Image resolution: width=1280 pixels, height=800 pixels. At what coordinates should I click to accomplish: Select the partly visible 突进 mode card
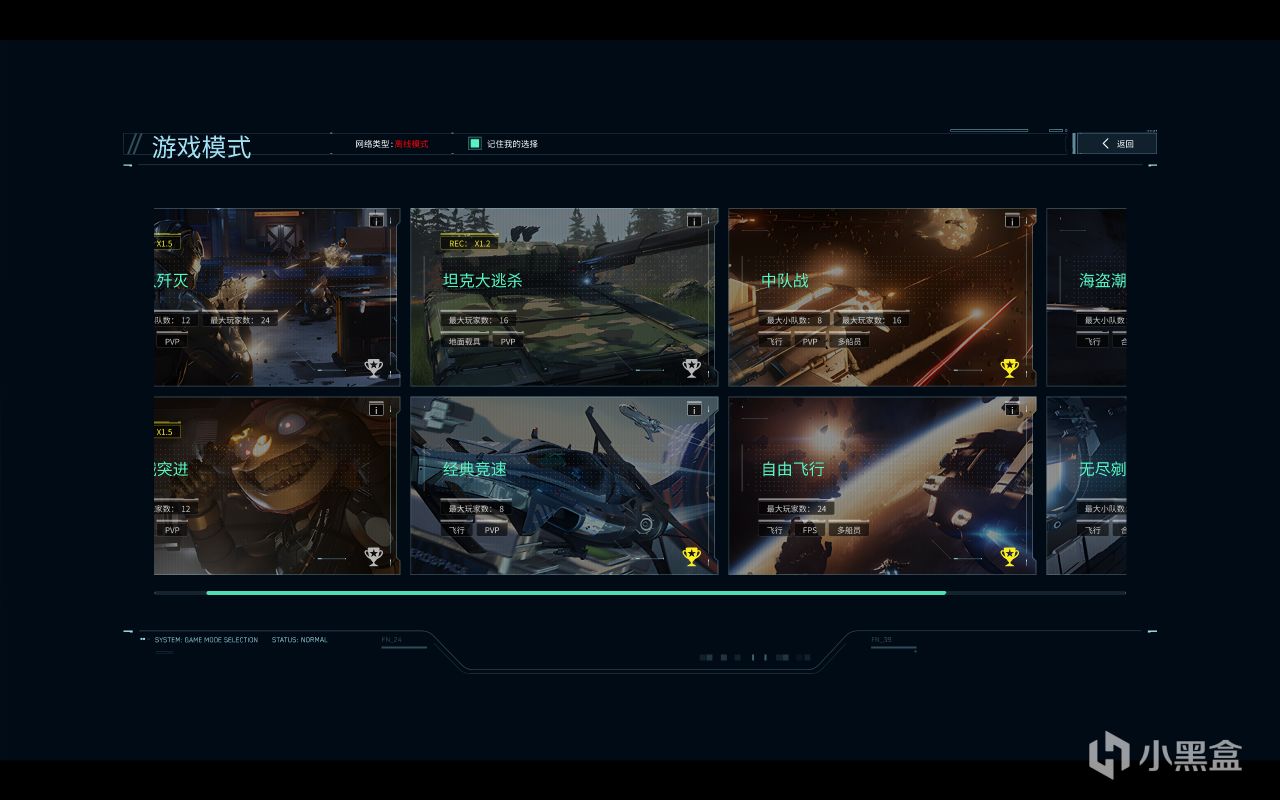pyautogui.click(x=277, y=485)
